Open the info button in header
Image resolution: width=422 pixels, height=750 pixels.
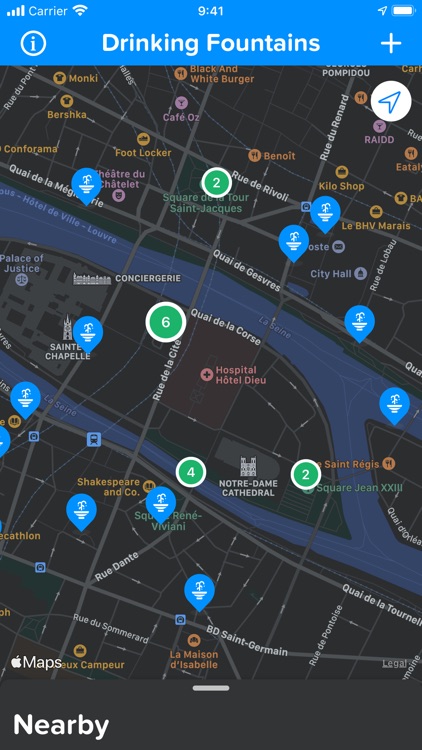pos(33,44)
